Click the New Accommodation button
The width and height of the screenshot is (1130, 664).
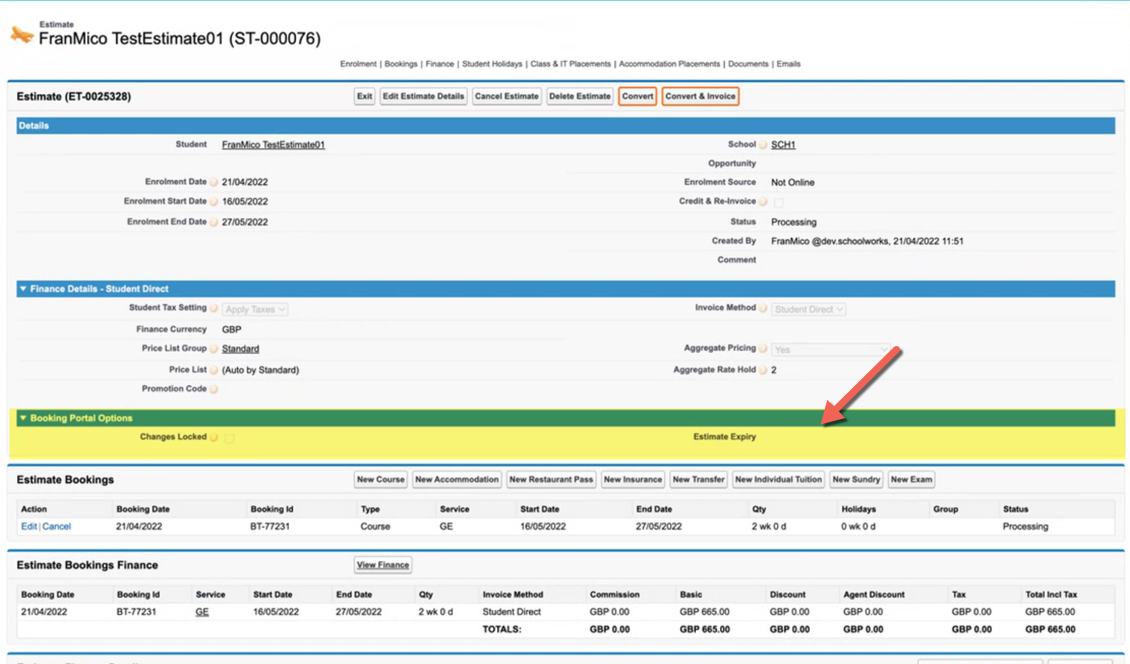[456, 480]
